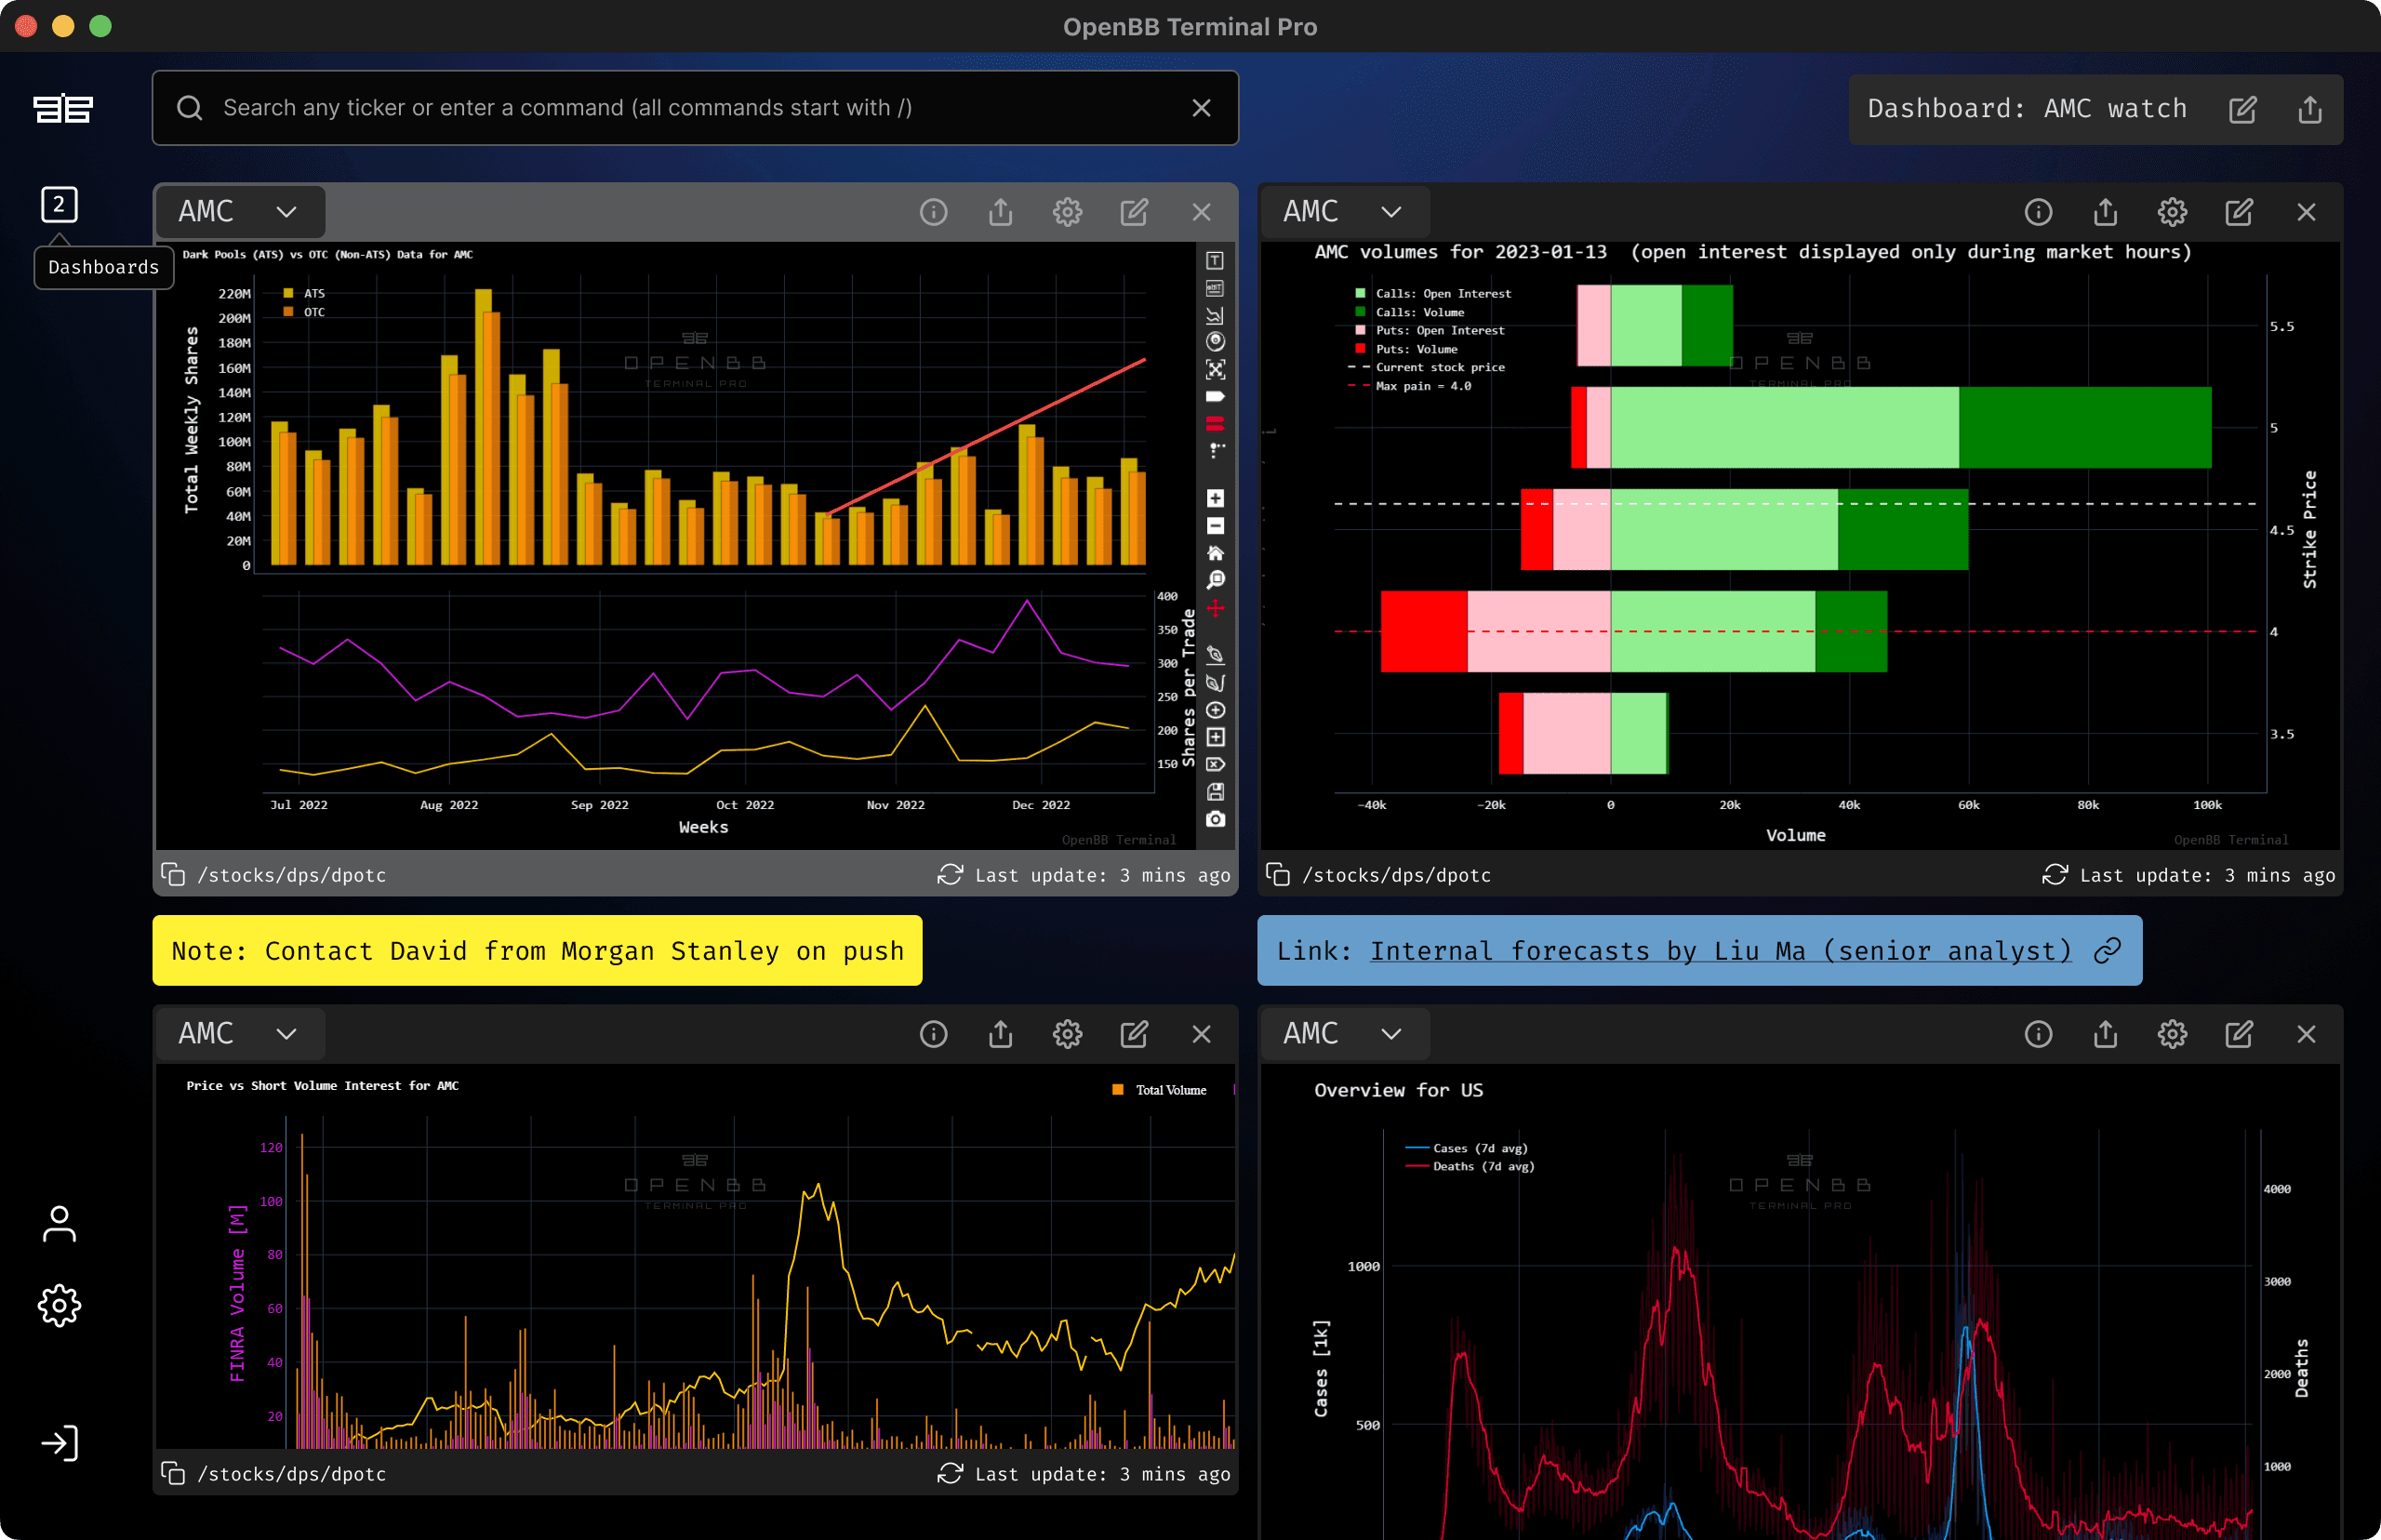Image resolution: width=2381 pixels, height=1540 pixels.
Task: Clear the search bar with the X
Action: [1201, 108]
